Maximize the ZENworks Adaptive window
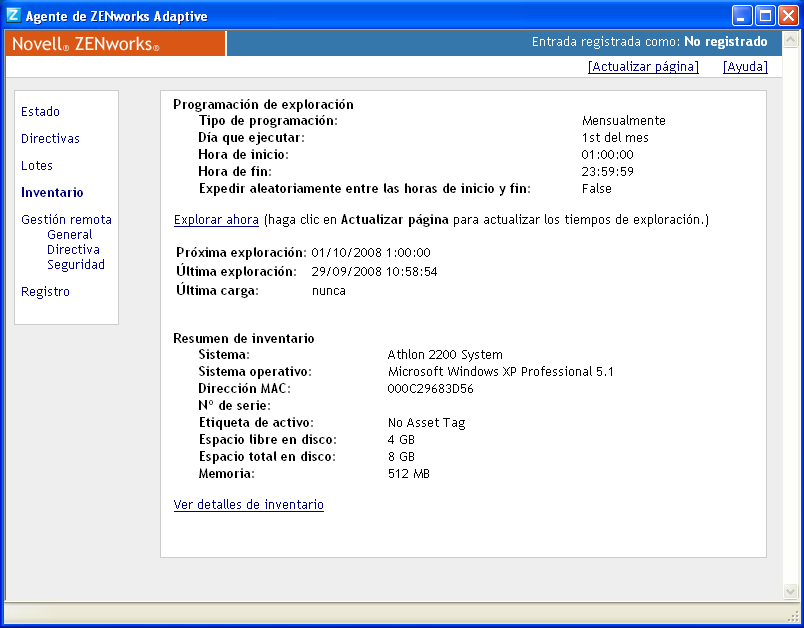This screenshot has width=804, height=628. [766, 16]
